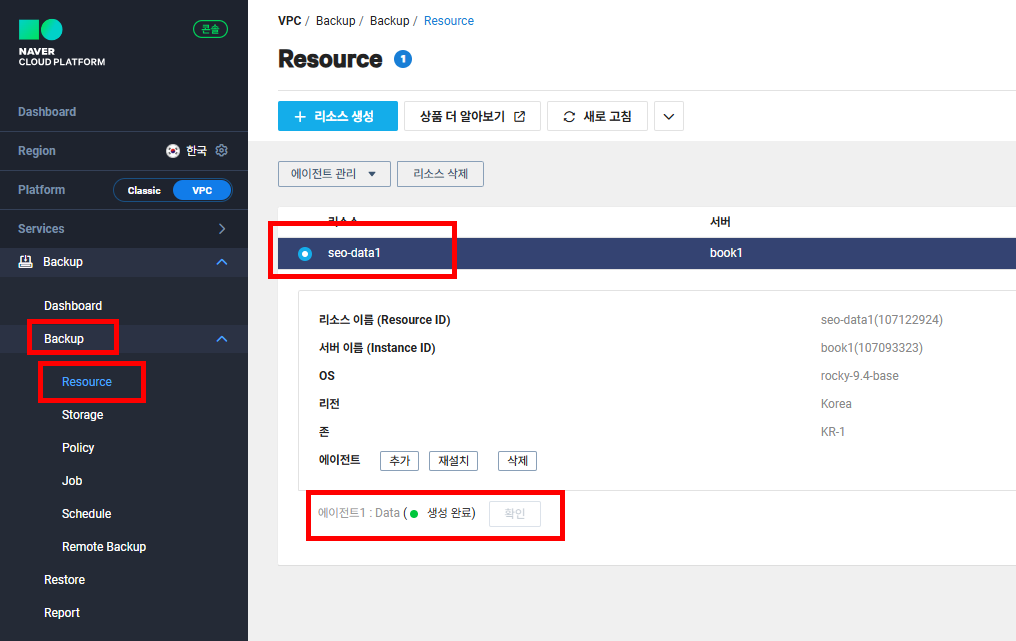
Task: Select seo-data1 radio button
Action: 305,253
